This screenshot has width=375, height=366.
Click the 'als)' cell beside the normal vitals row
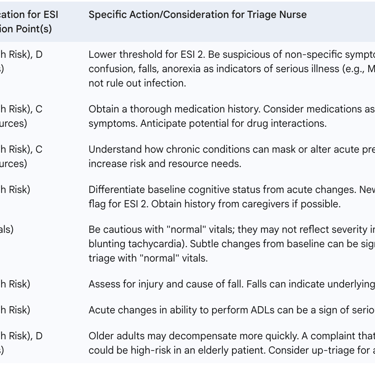click(x=7, y=229)
